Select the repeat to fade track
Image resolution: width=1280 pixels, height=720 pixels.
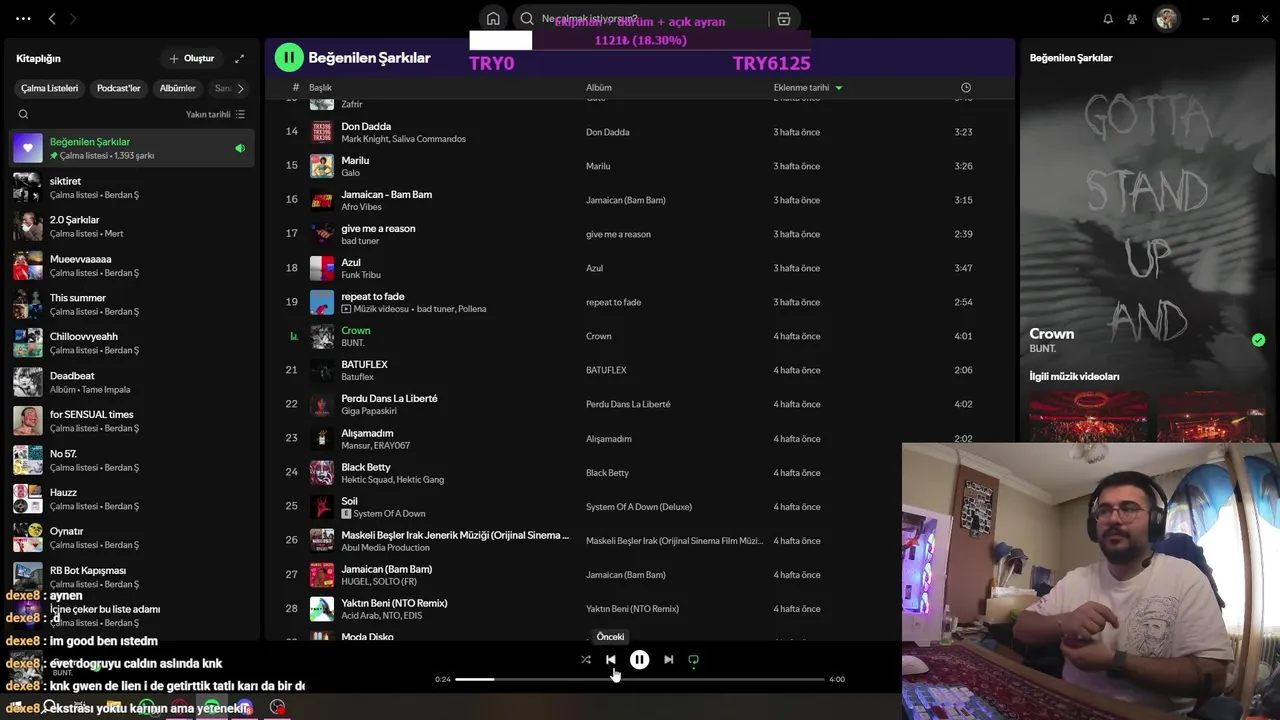[x=373, y=296]
